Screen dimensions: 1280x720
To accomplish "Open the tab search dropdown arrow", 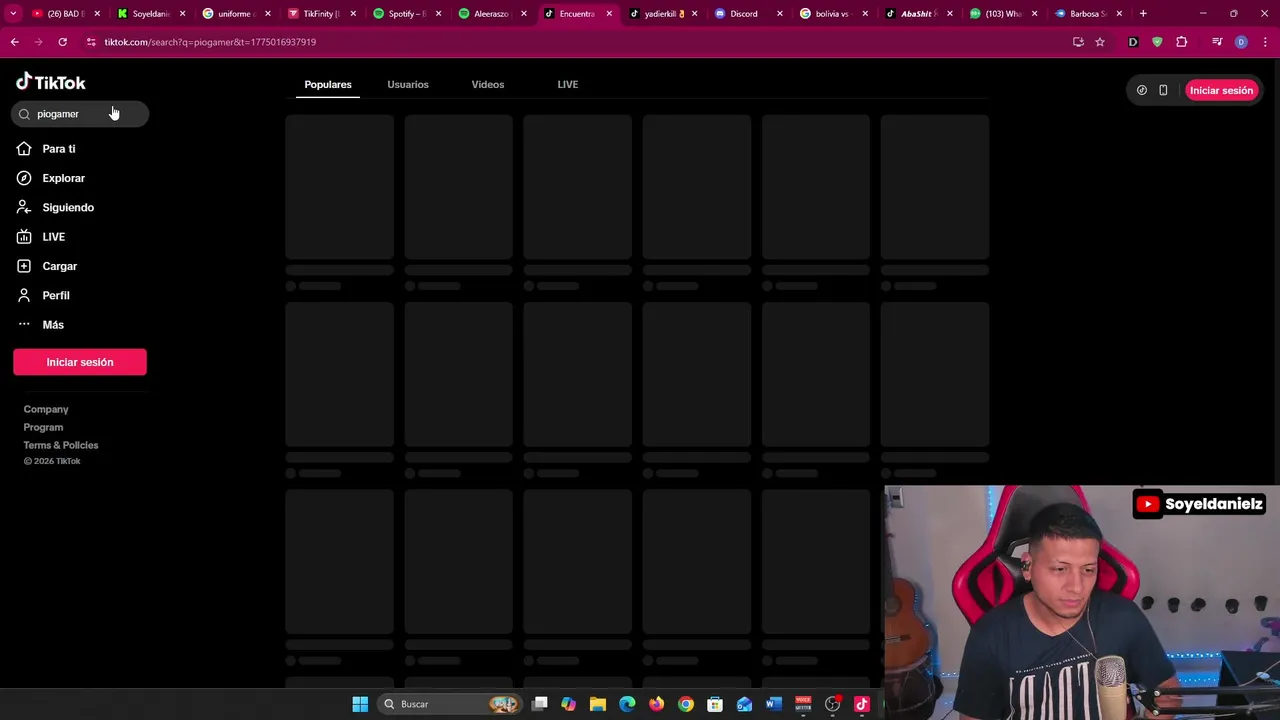I will coord(13,13).
